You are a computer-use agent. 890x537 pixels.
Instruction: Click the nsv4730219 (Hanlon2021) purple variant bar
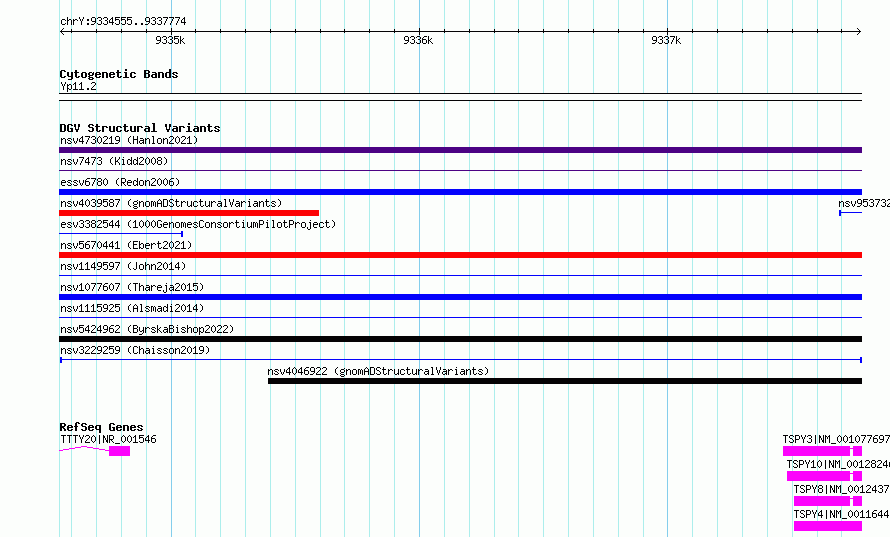[x=460, y=150]
